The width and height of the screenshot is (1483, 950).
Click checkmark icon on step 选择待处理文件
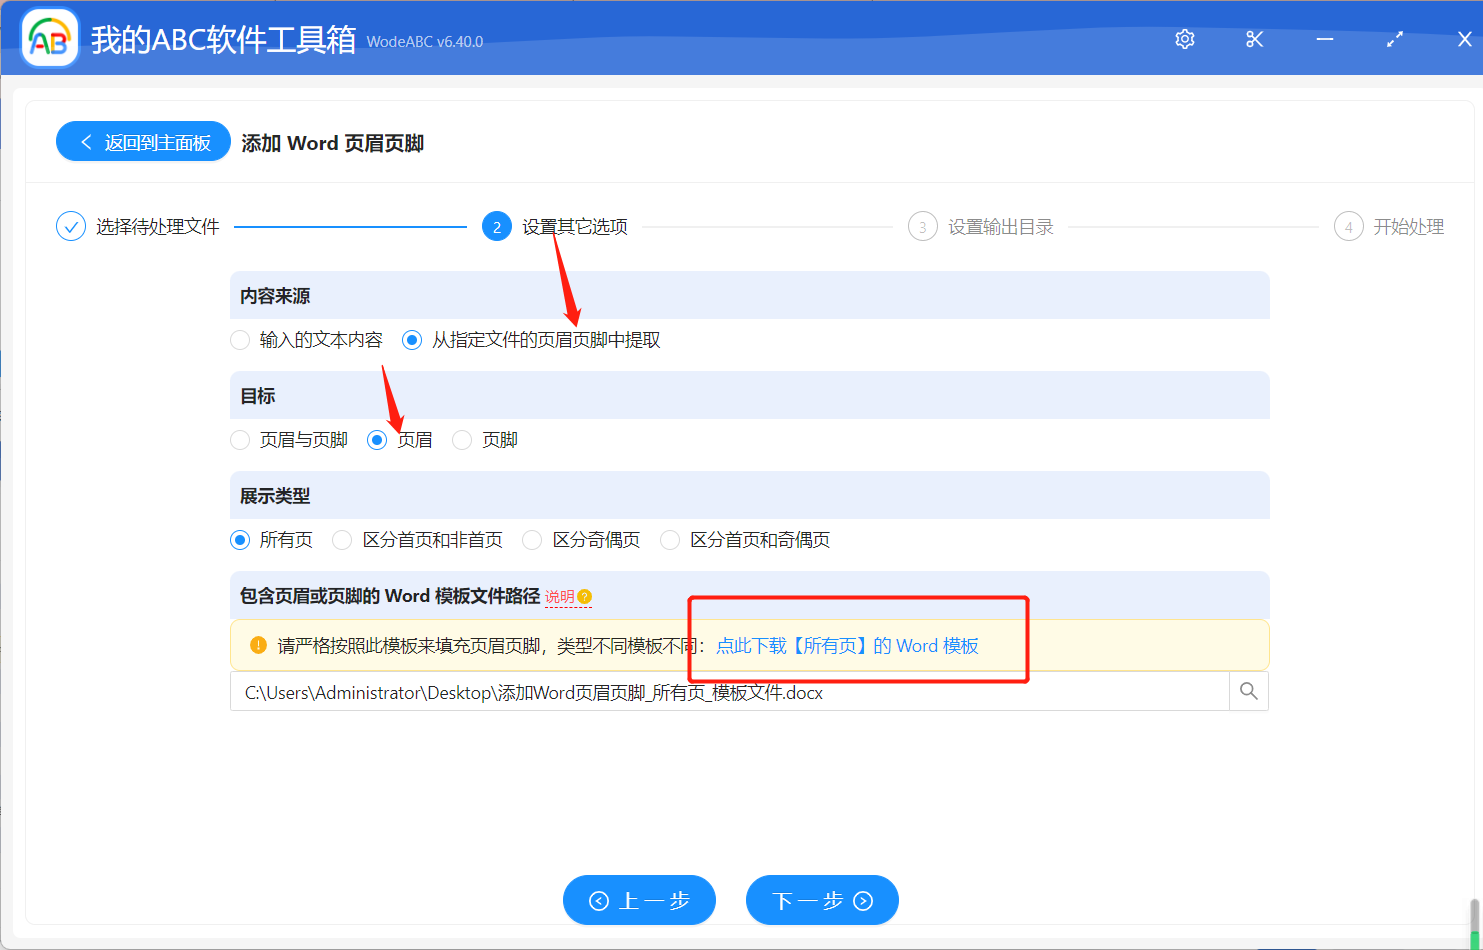pos(70,226)
